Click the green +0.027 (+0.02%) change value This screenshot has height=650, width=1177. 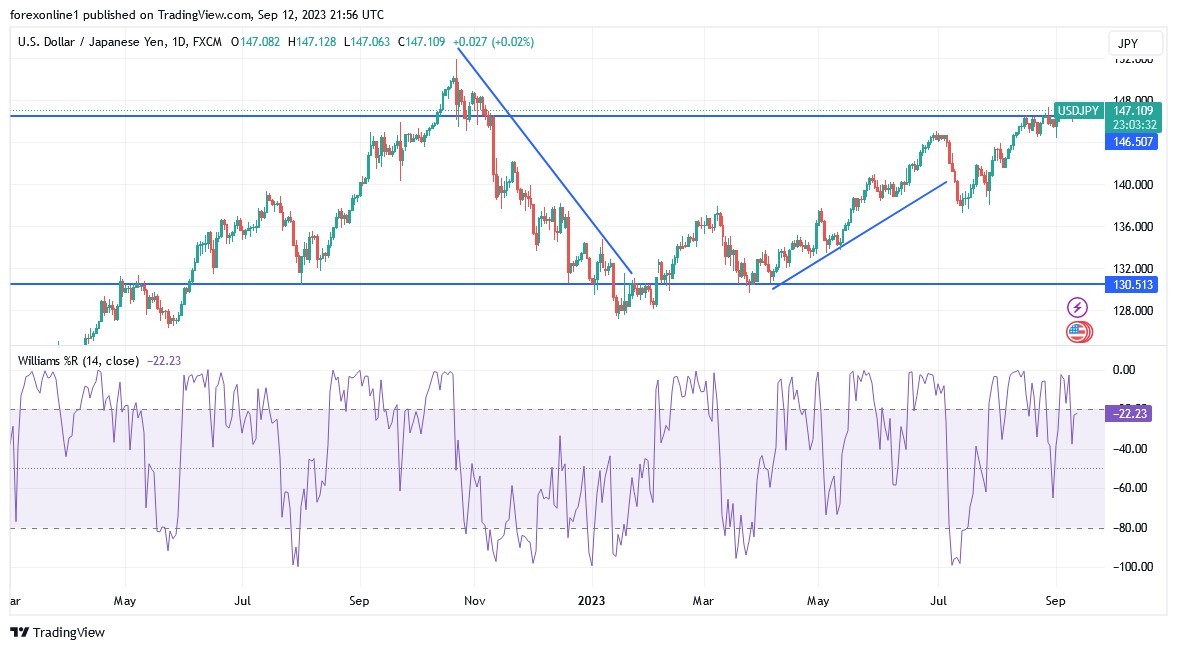point(493,42)
